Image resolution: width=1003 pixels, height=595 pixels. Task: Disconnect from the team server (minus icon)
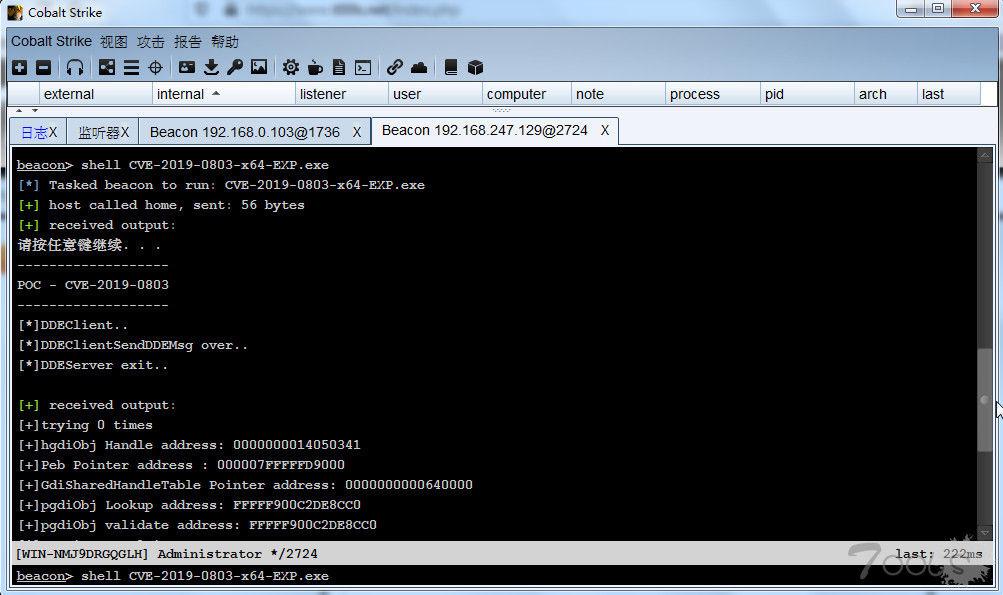point(43,67)
